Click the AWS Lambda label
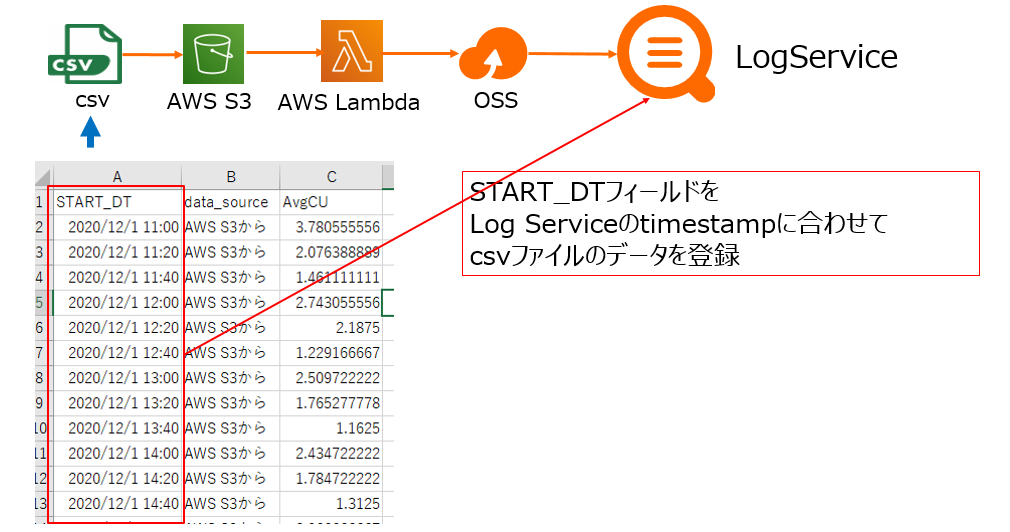Viewport: 1010px width, 532px height. pos(348,102)
